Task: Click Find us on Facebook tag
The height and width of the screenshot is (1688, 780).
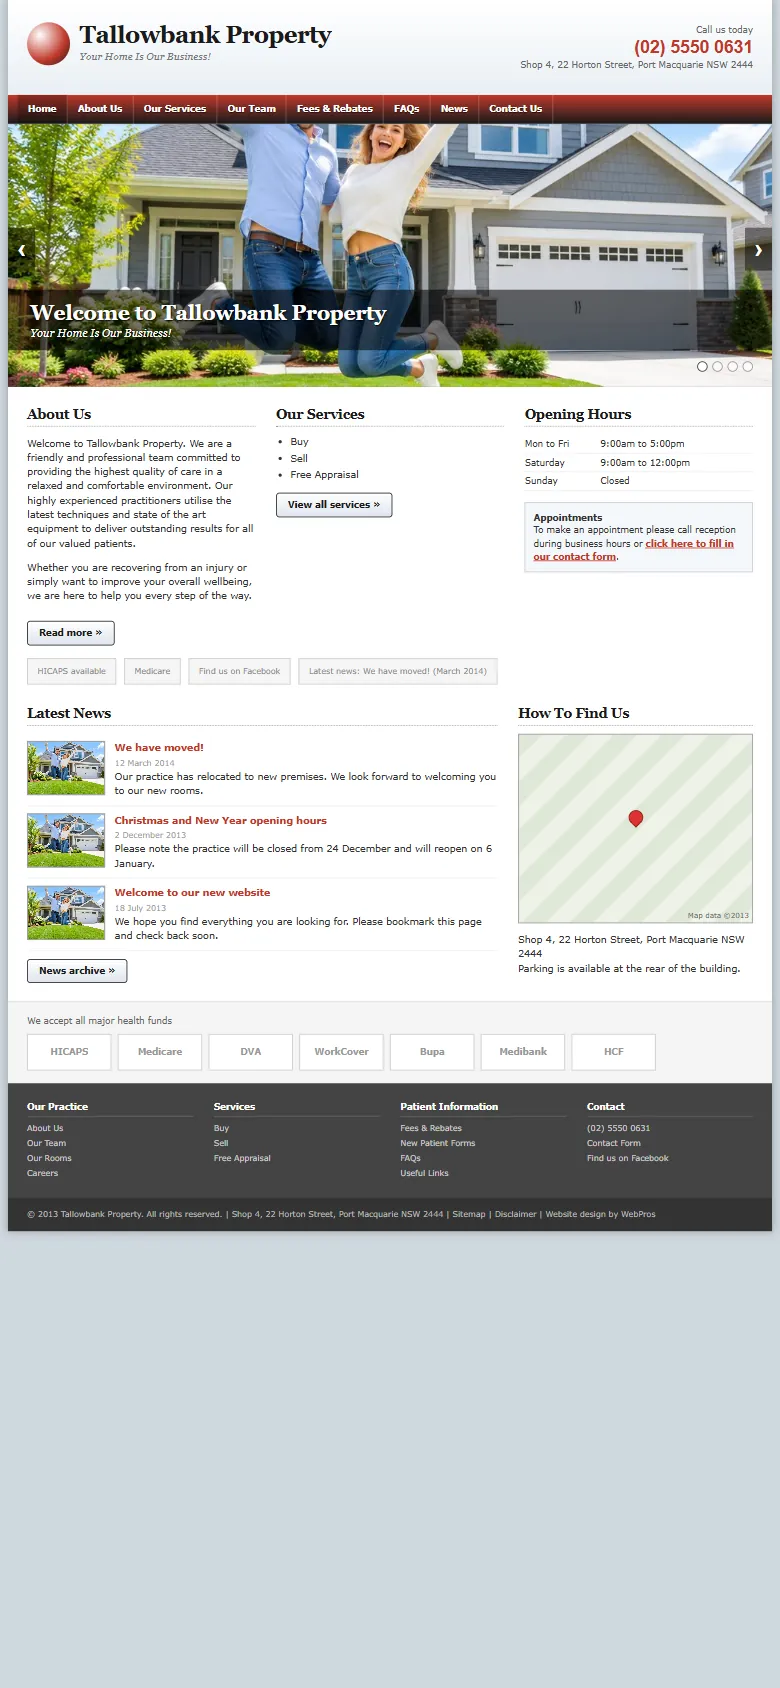Action: 240,671
